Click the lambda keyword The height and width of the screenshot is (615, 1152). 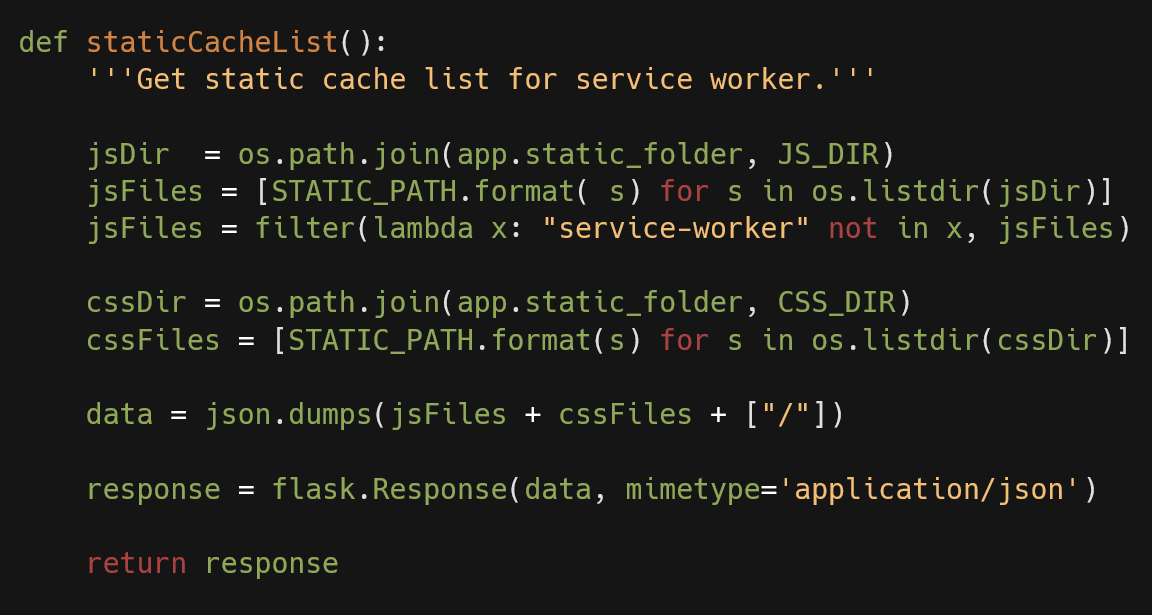click(423, 227)
